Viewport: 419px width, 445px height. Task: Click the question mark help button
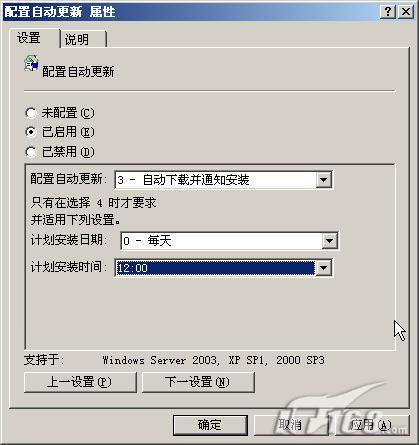coord(388,12)
